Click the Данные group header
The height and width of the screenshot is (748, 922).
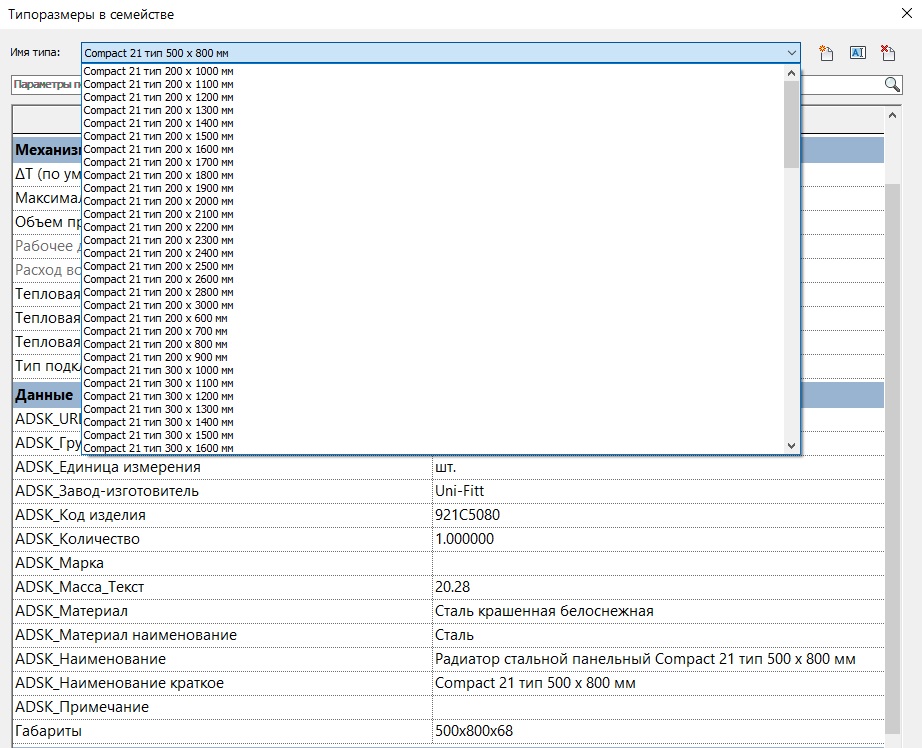pos(45,395)
